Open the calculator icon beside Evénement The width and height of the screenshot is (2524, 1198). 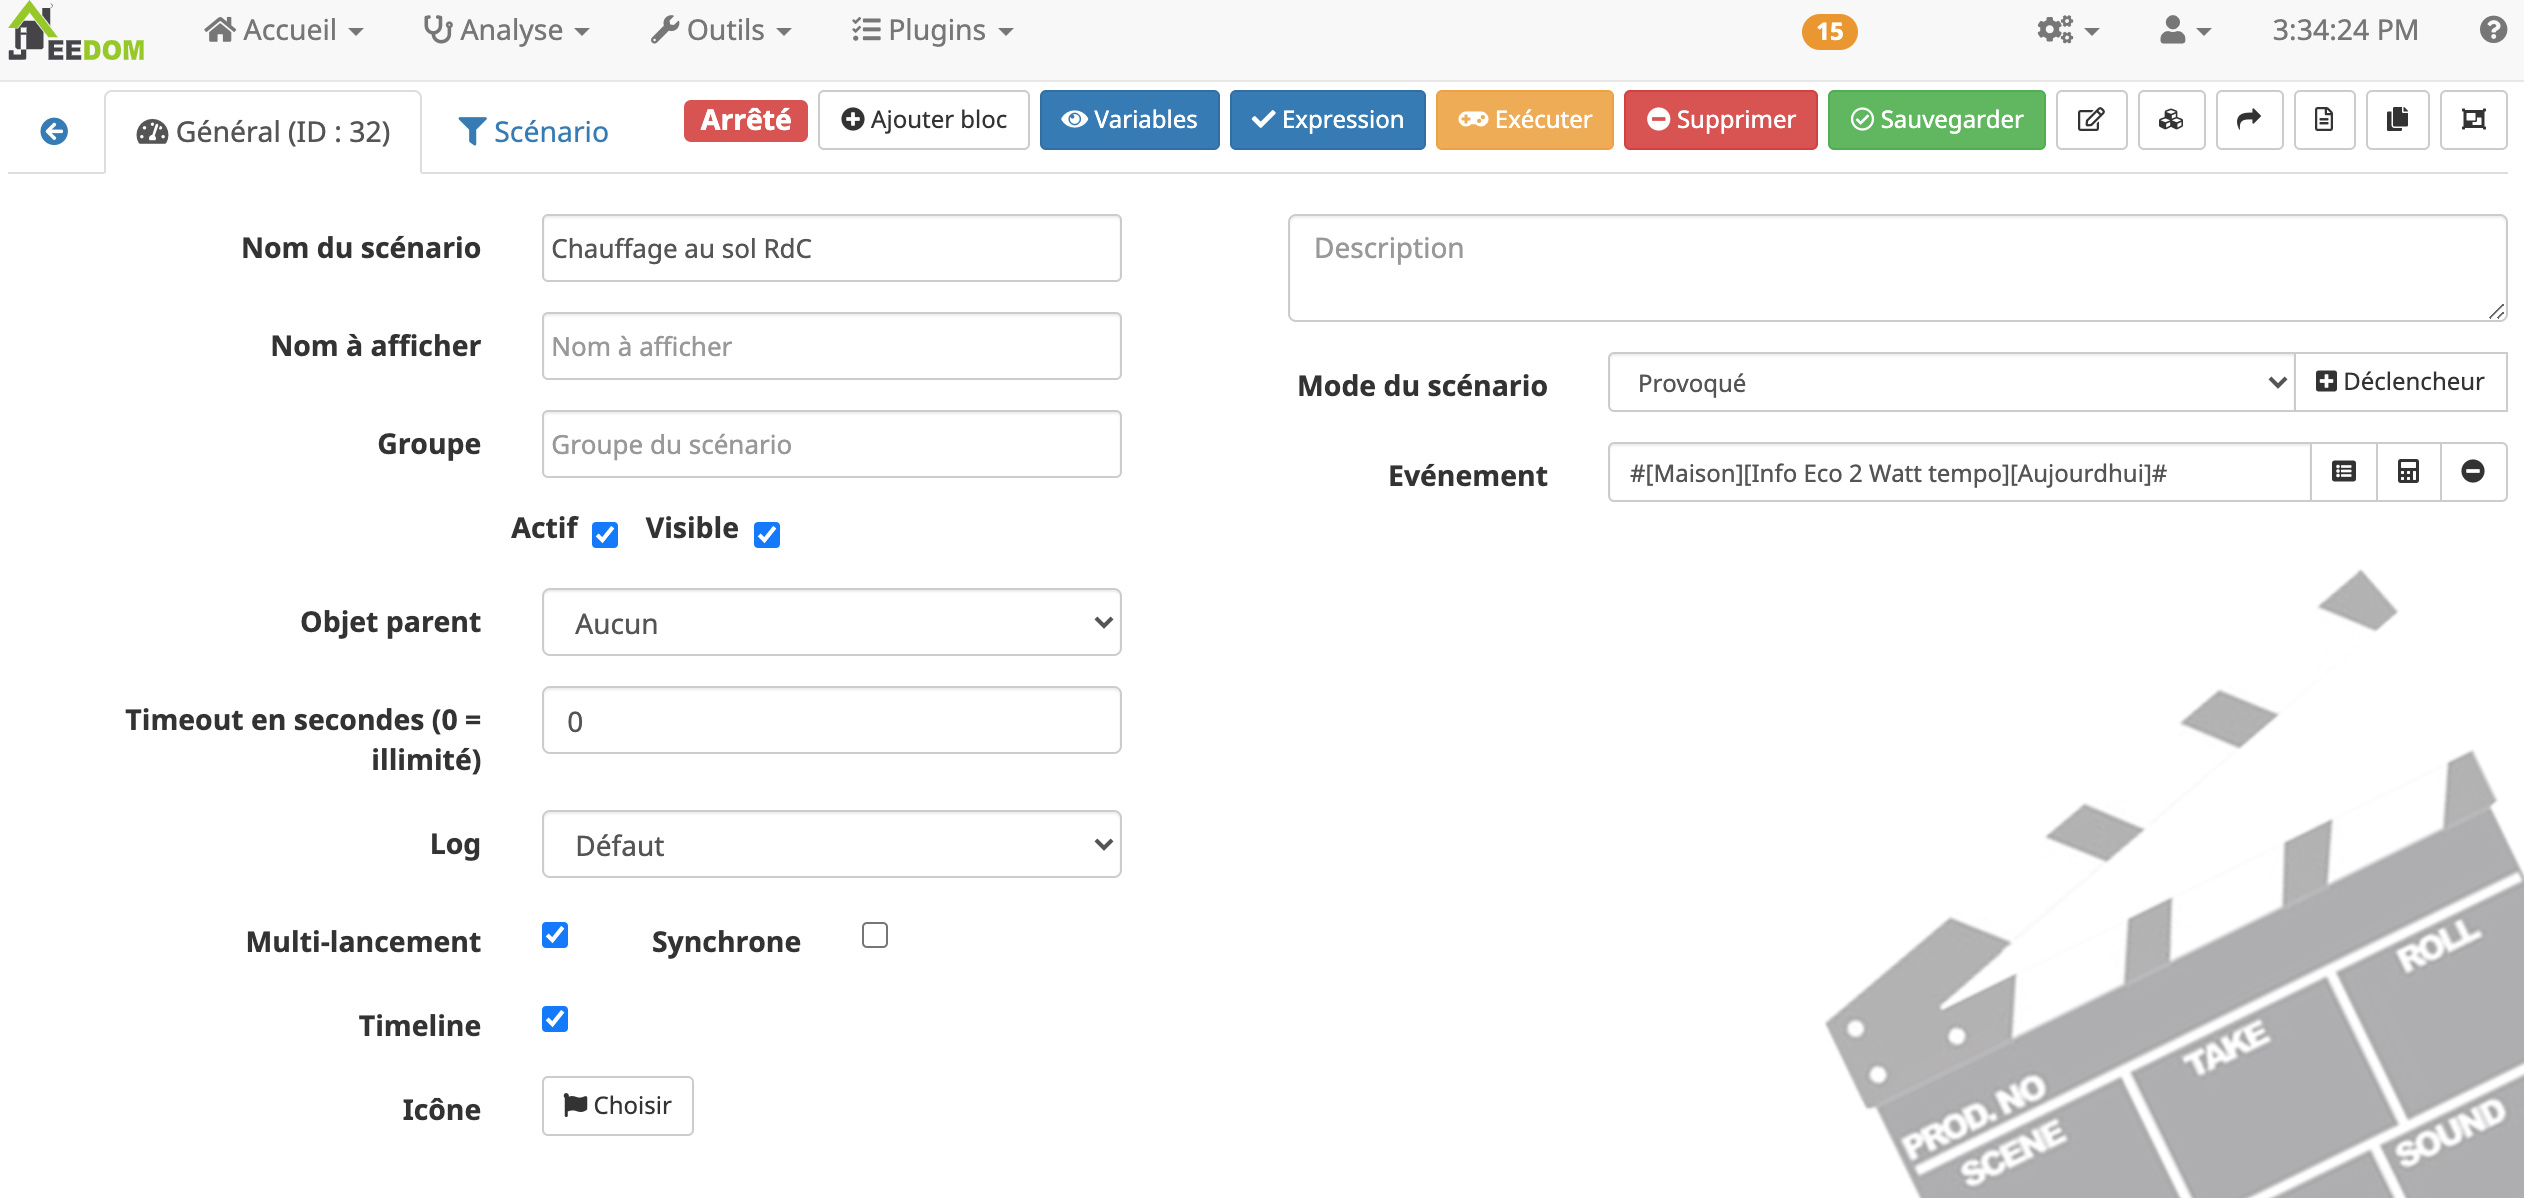(2408, 472)
